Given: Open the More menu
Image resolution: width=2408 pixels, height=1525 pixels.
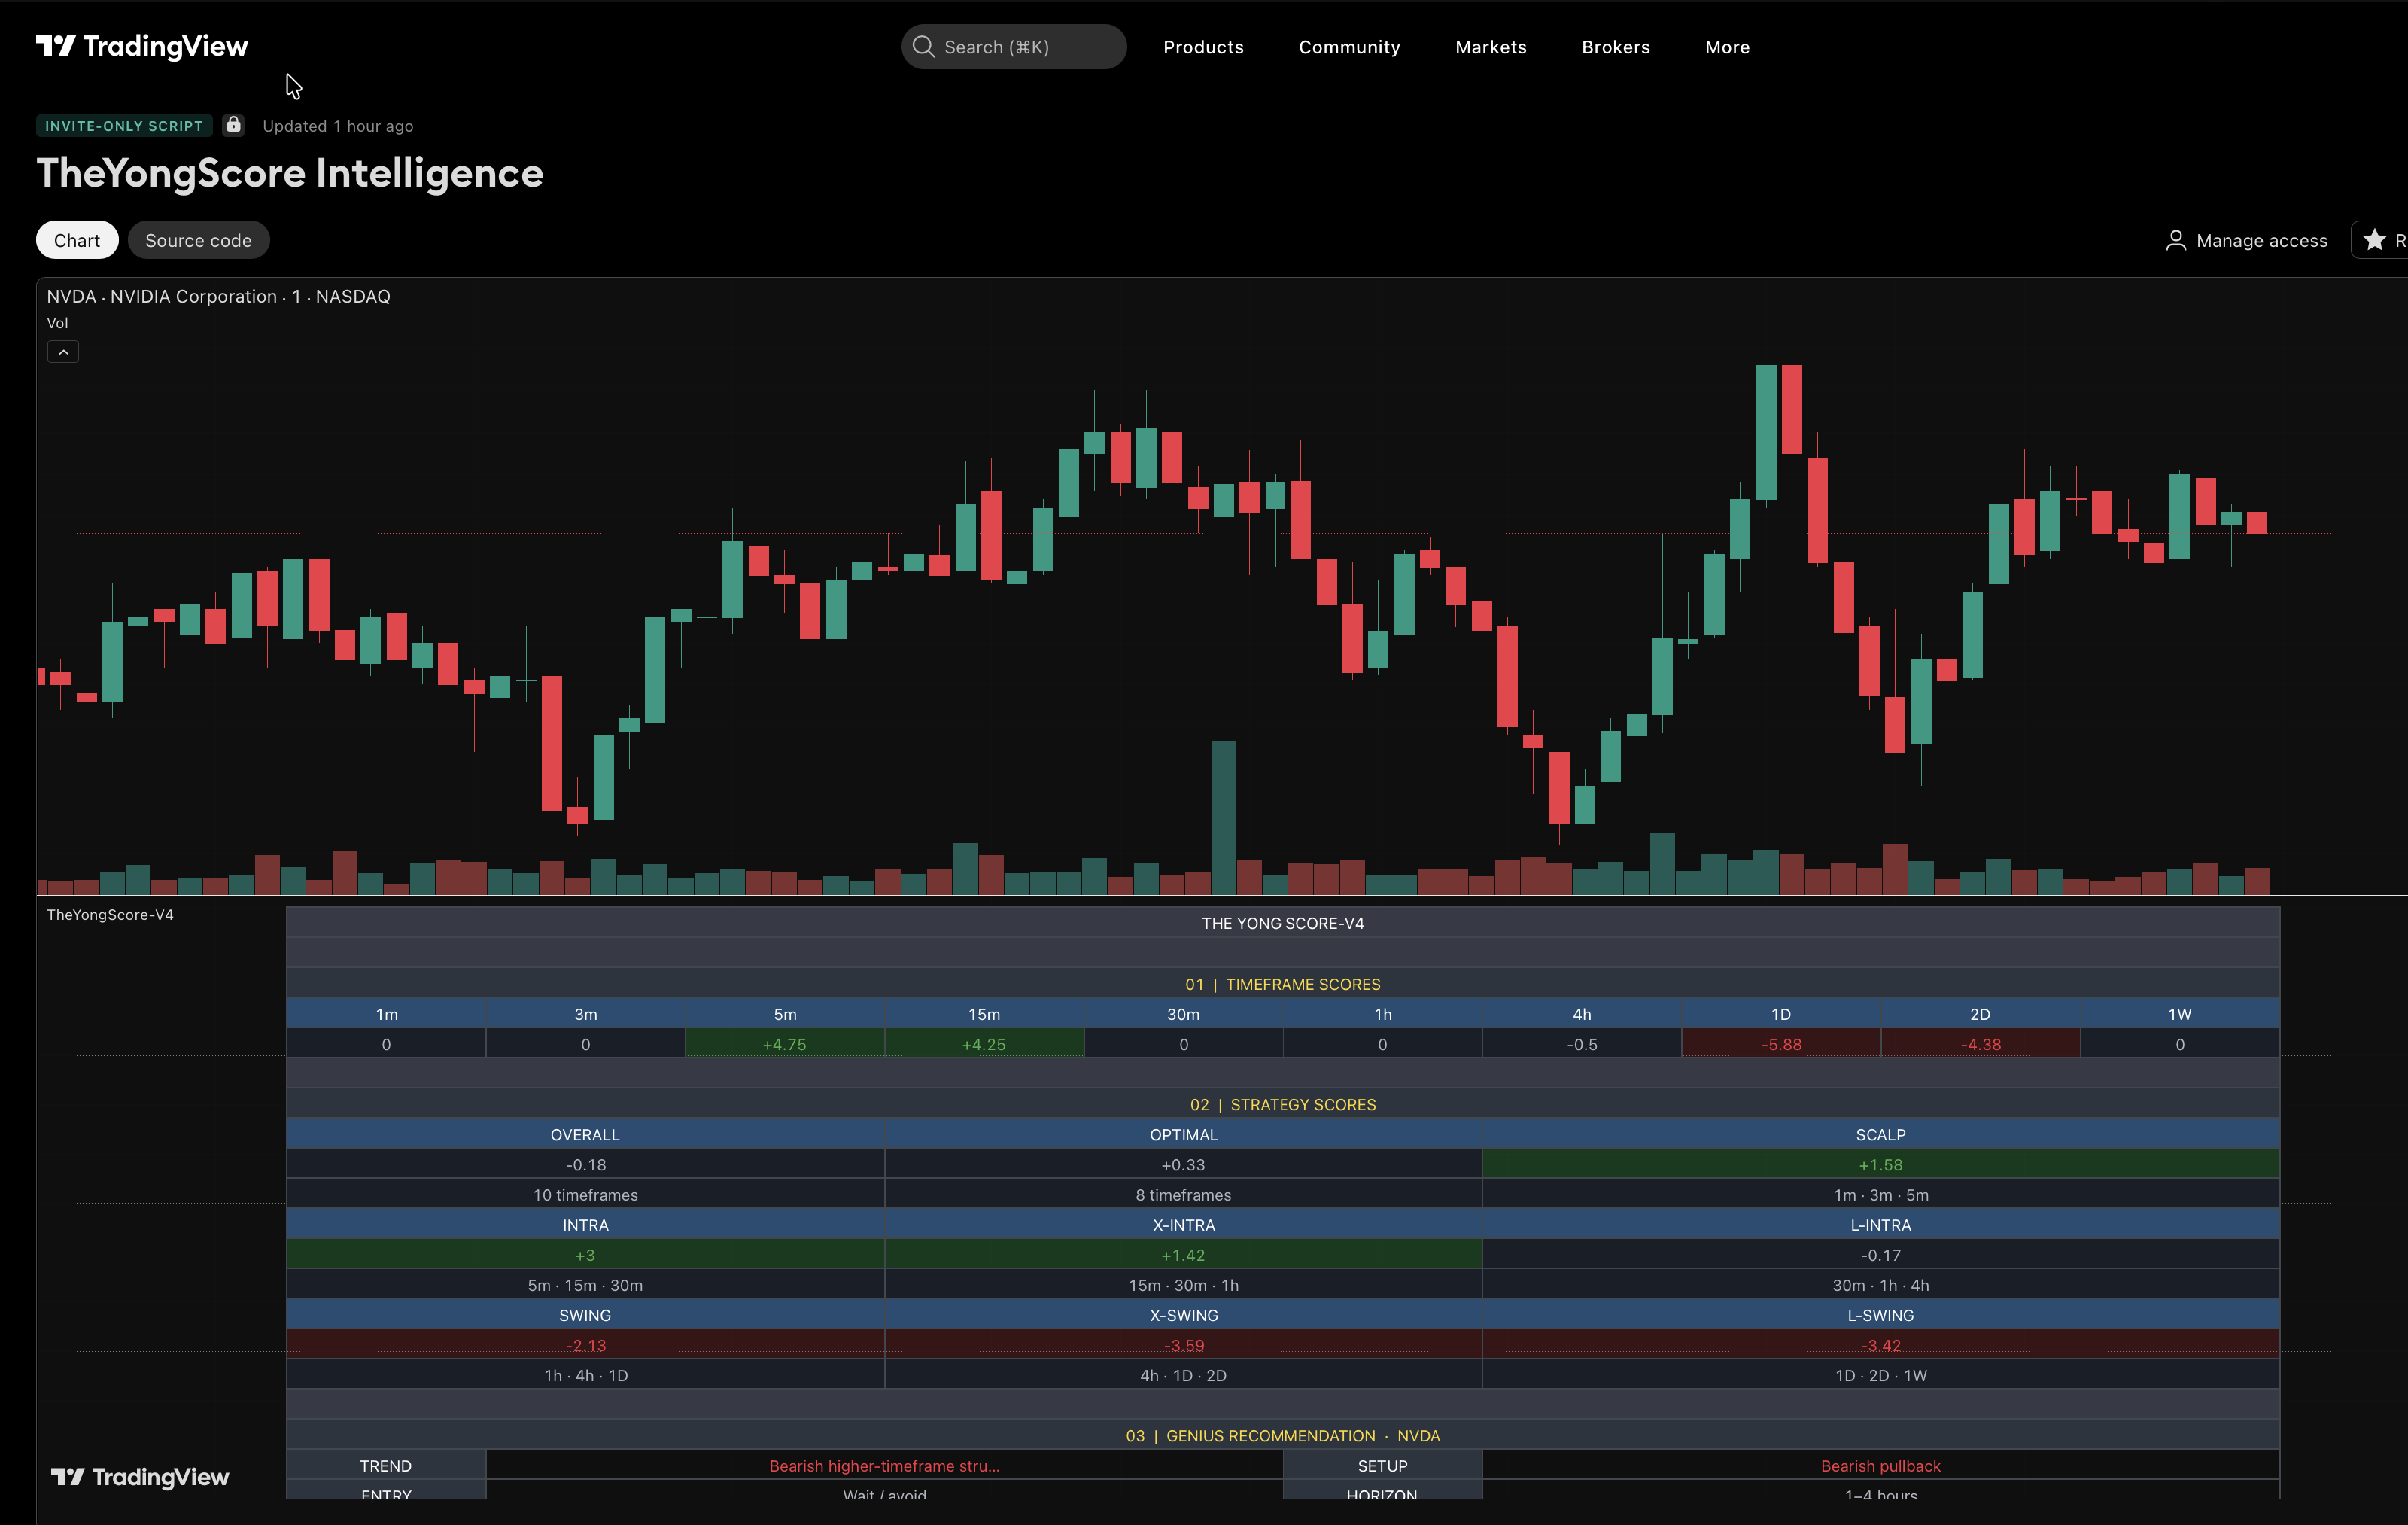Looking at the screenshot, I should [x=1727, y=47].
